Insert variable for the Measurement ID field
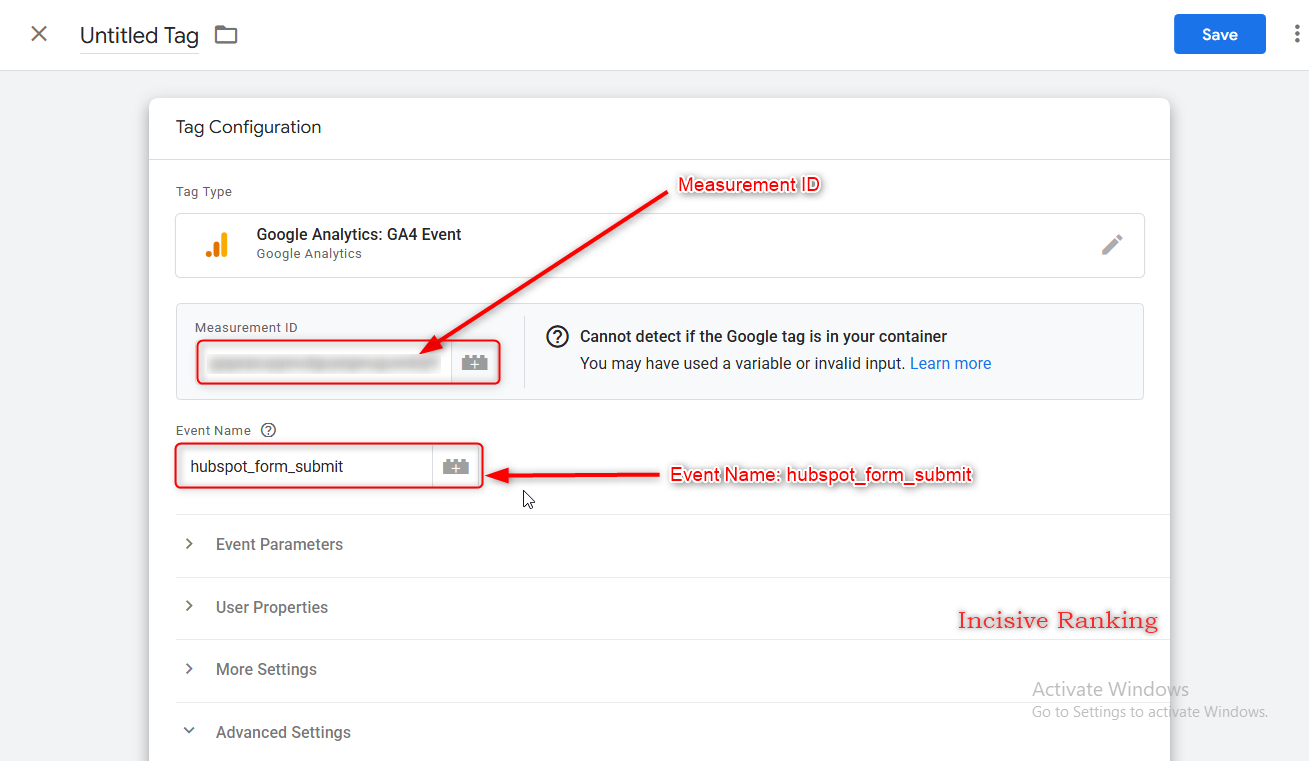1309x761 pixels. point(475,363)
